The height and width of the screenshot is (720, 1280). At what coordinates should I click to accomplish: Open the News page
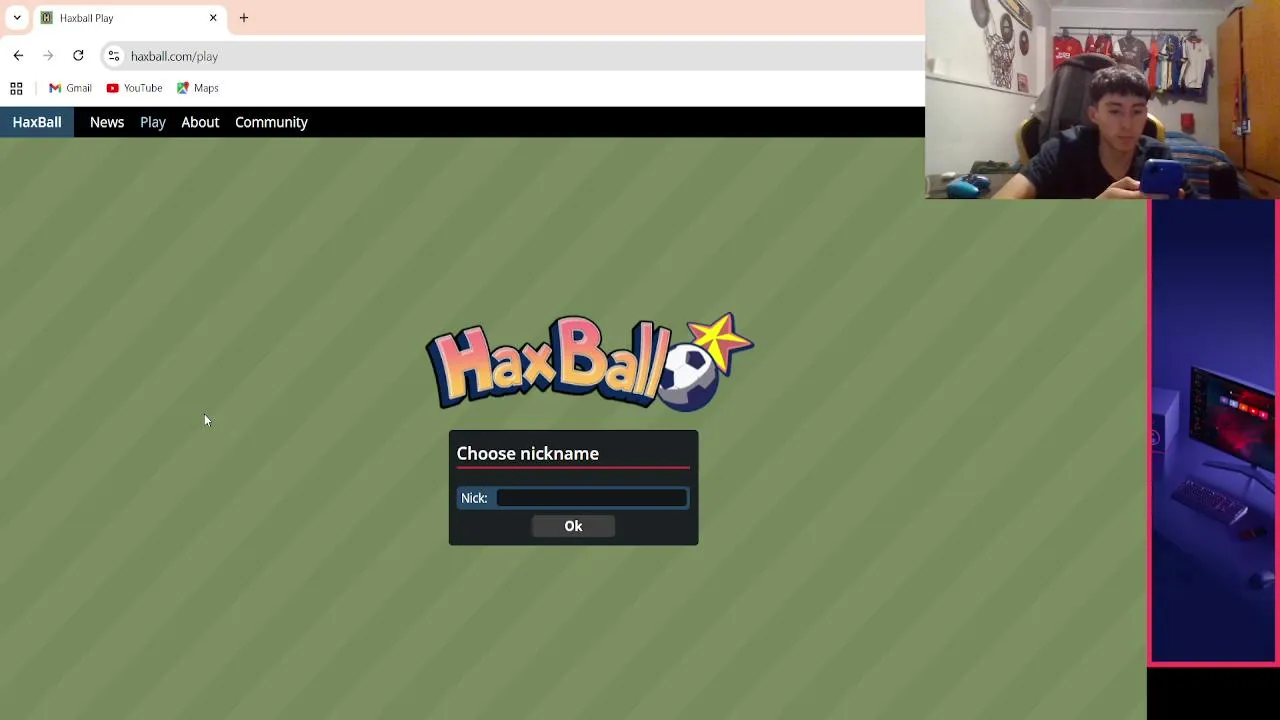(x=107, y=122)
